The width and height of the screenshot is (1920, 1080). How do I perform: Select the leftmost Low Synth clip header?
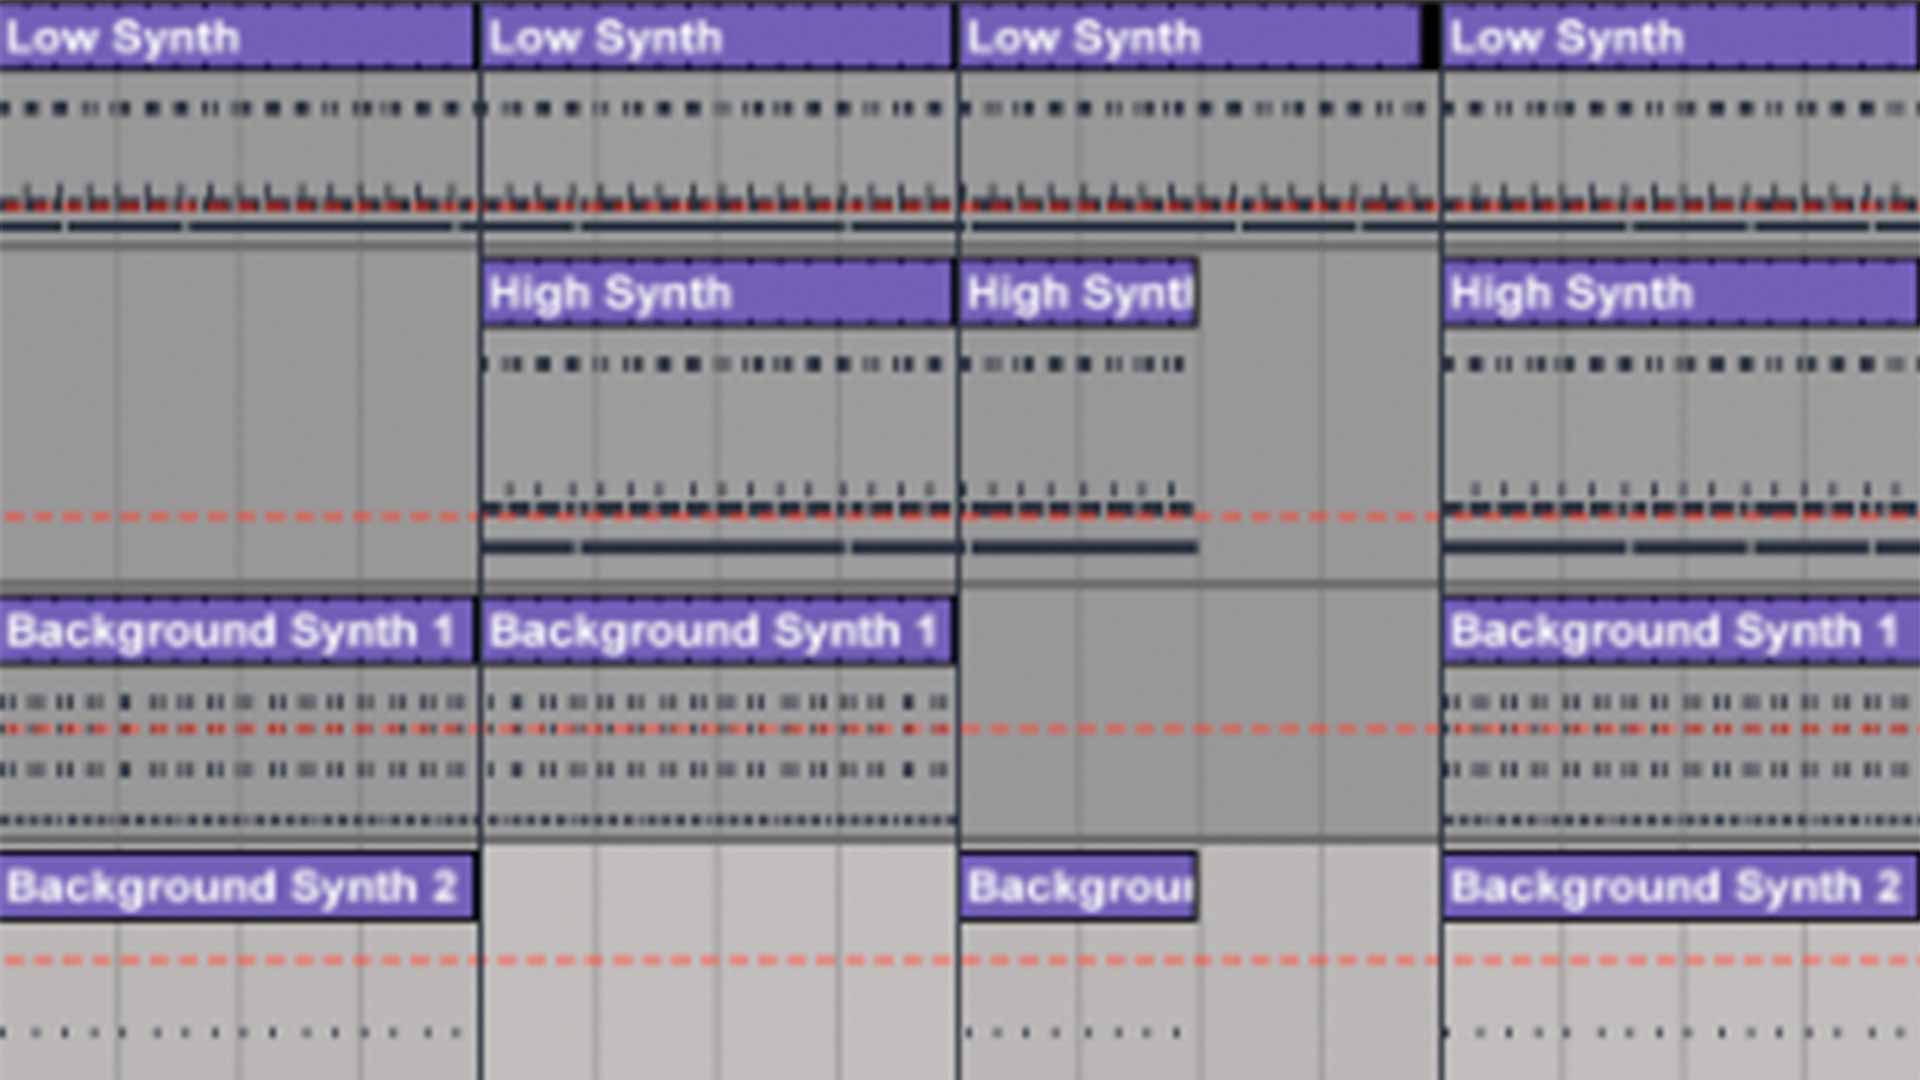tap(236, 38)
